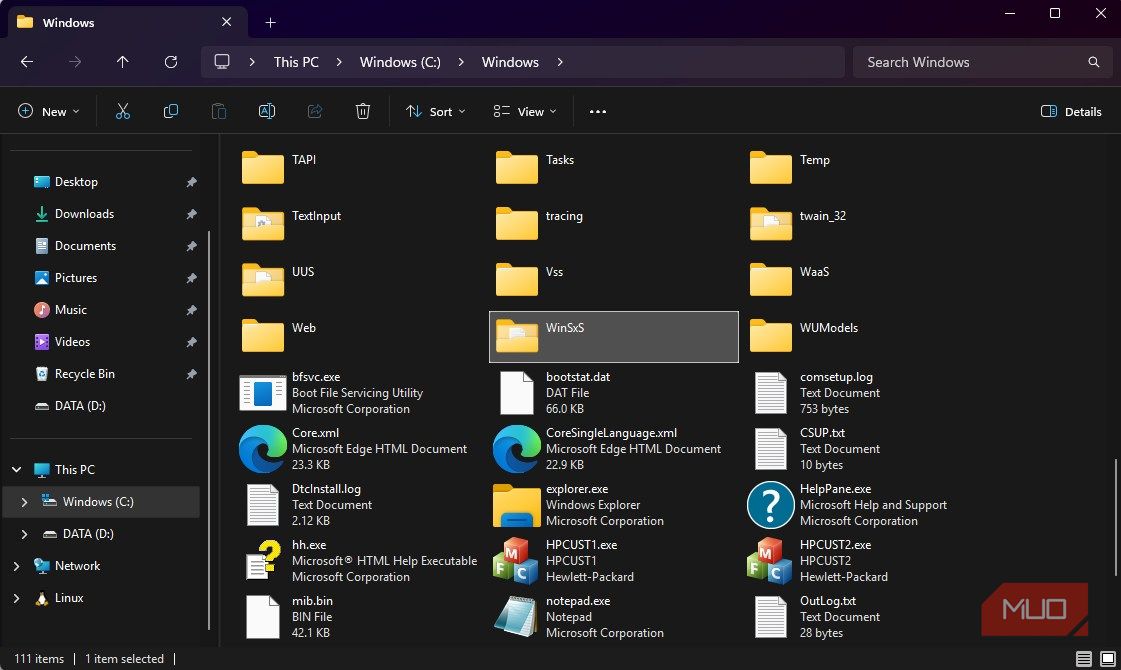This screenshot has width=1121, height=670.
Task: Expand the Network tree node
Action: (16, 566)
